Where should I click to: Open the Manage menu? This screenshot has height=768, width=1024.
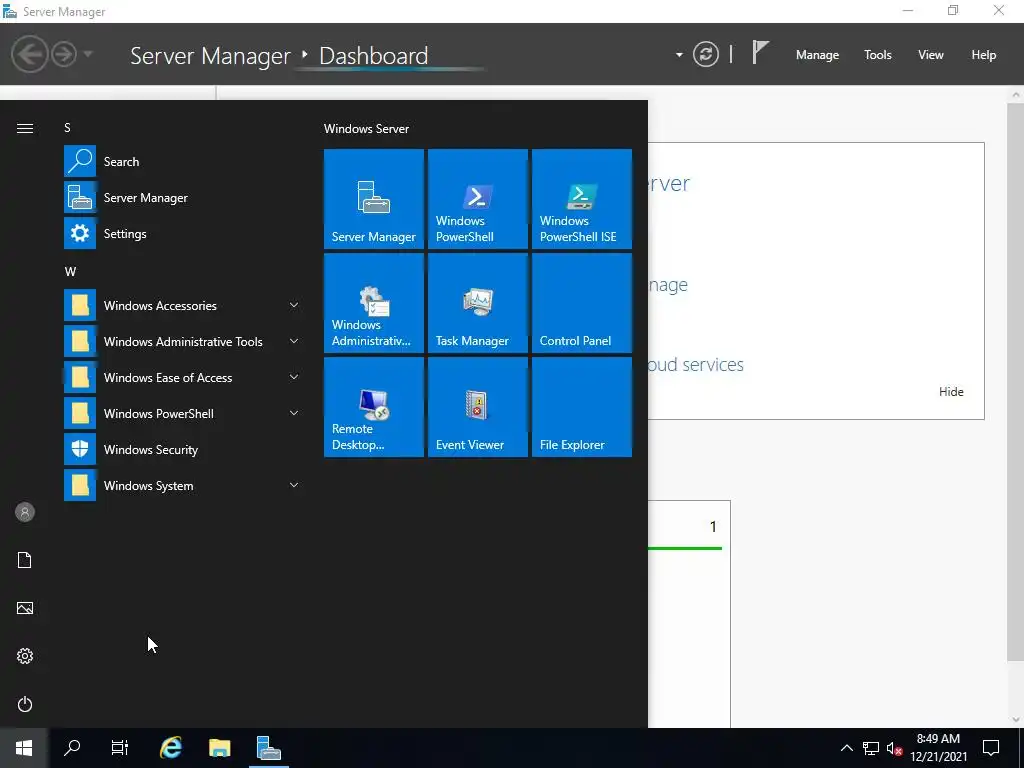coord(817,55)
